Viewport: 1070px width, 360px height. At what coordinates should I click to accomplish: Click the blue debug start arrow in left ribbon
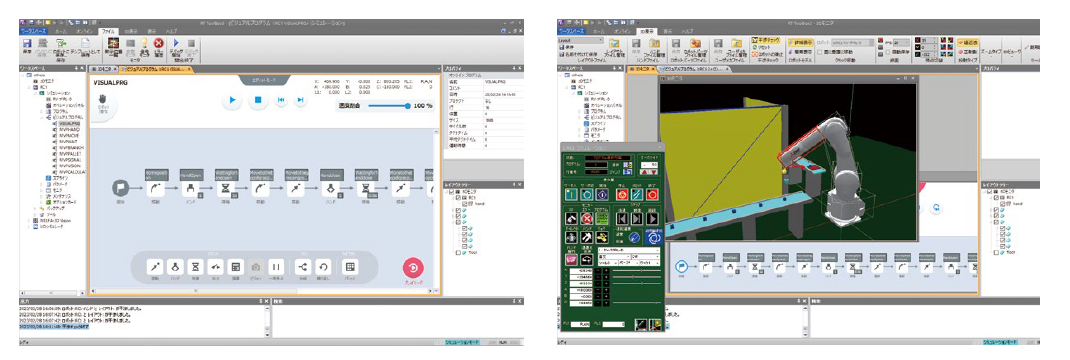(x=175, y=44)
